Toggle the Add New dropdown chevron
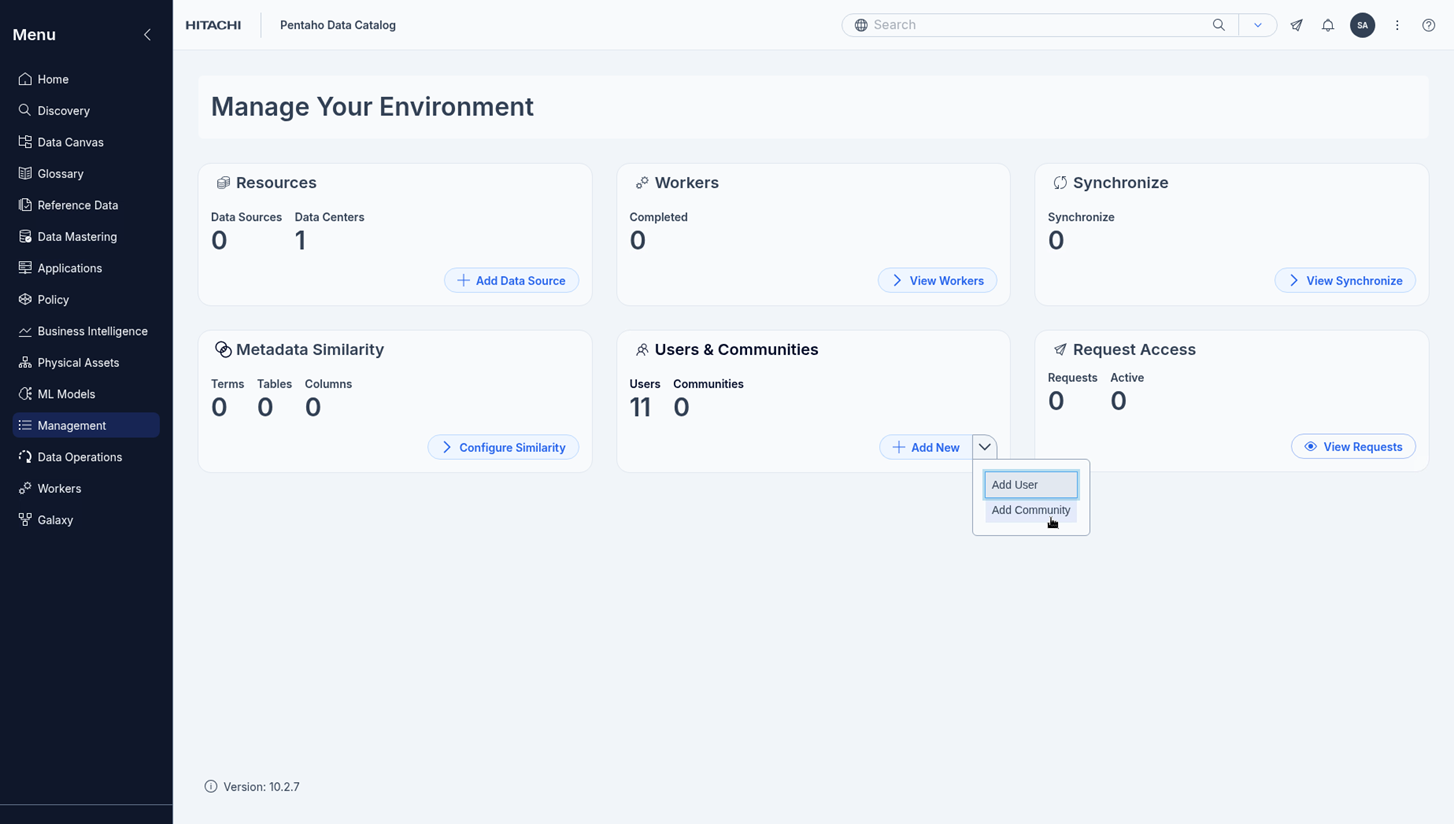 985,447
